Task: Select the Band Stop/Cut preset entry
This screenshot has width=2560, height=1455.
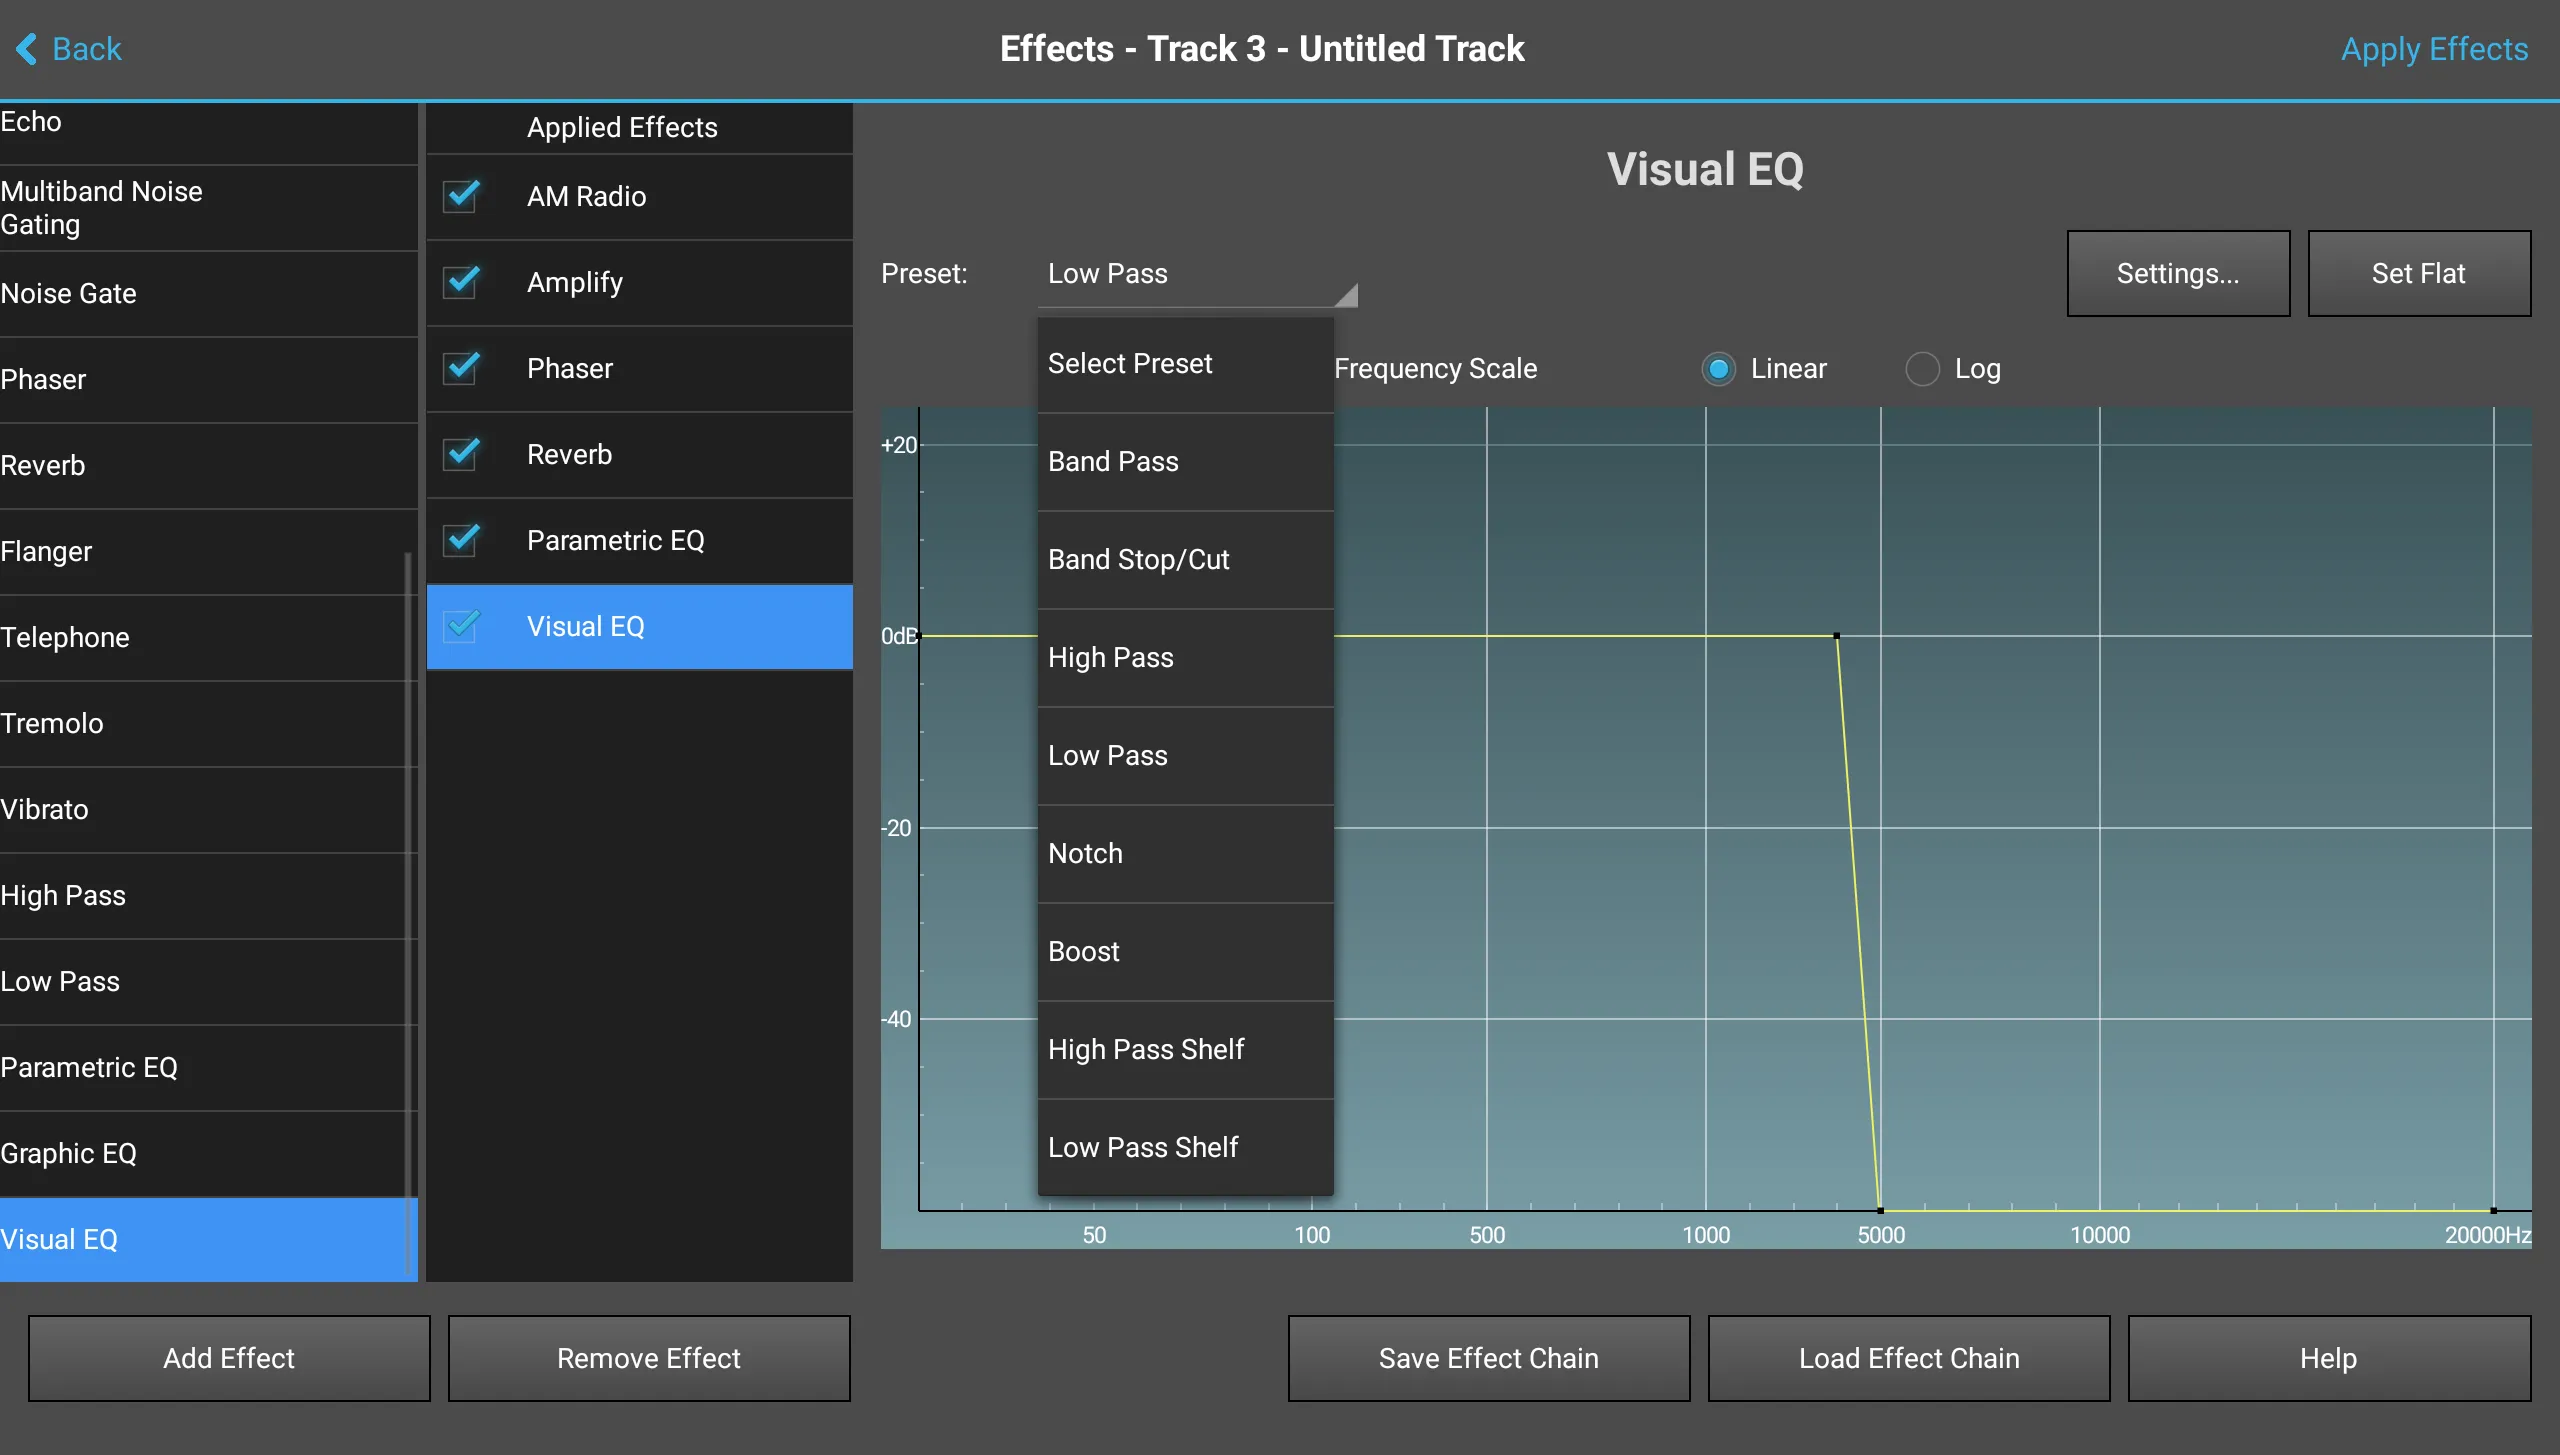Action: [1139, 559]
